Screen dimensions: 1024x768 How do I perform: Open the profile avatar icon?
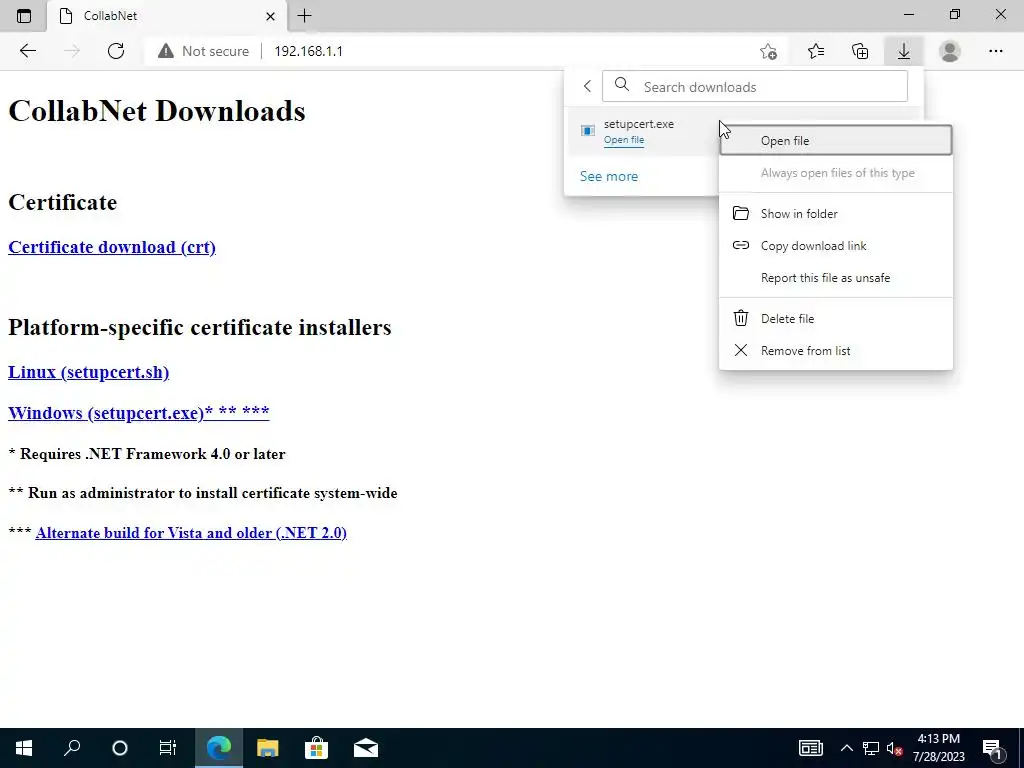coord(950,51)
